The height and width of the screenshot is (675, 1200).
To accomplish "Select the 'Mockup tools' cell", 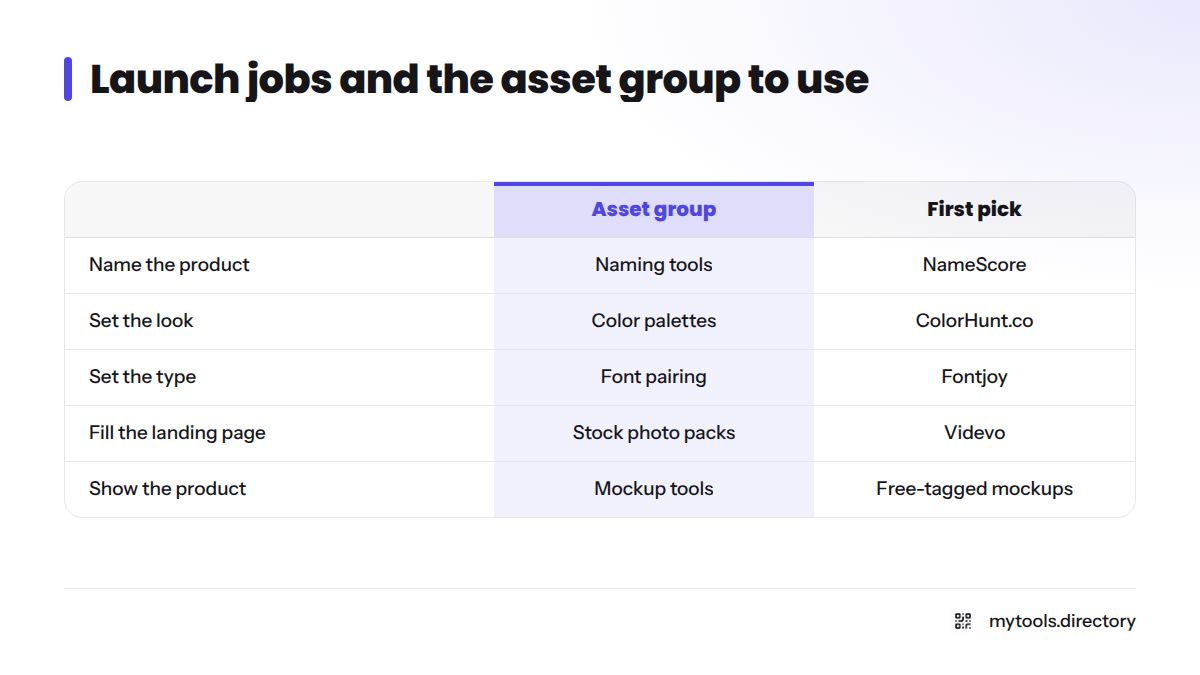I will click(654, 489).
